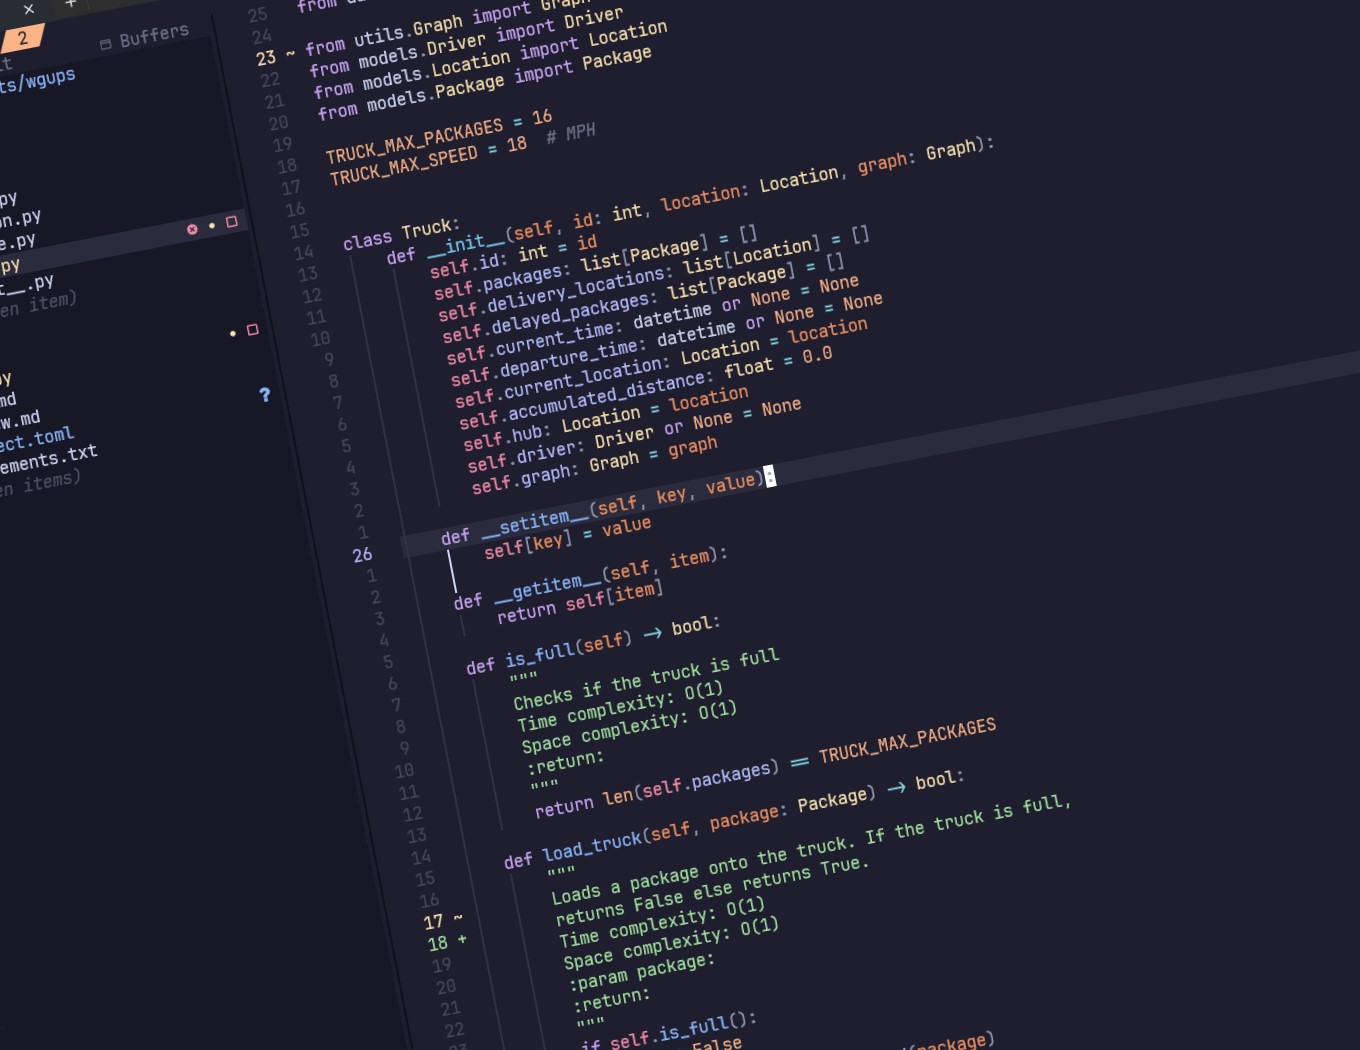
Task: Click the yellow dot icon above the question mark
Action: [233, 333]
